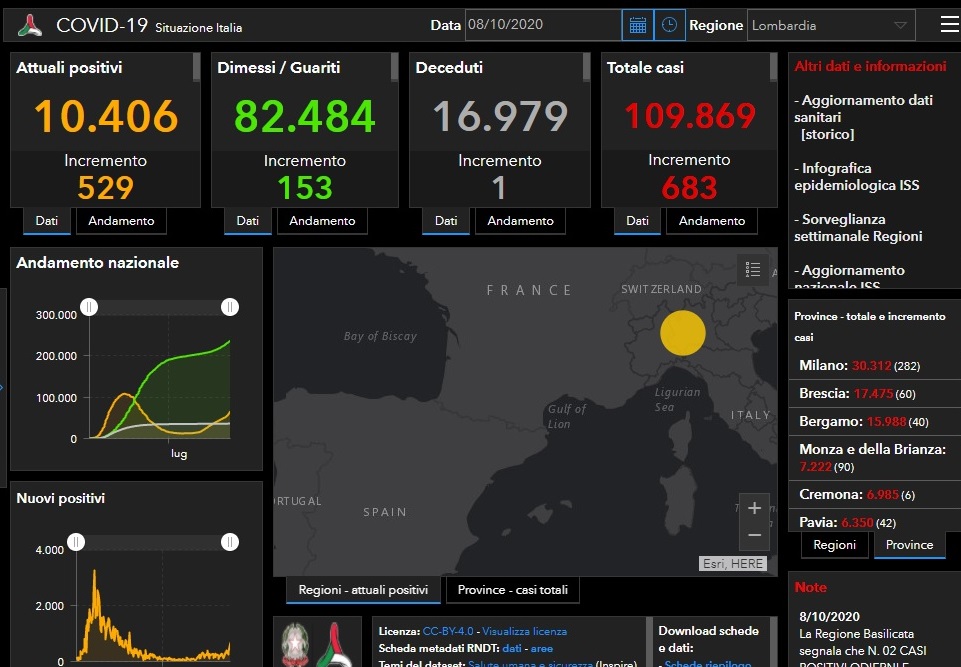Show Andamento tab under Deceduti

point(520,221)
